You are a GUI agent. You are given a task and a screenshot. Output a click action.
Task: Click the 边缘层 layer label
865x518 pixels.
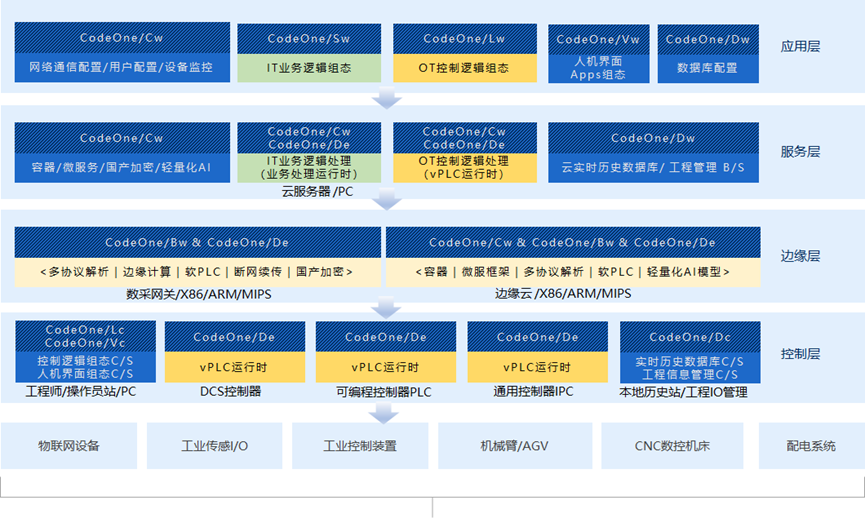(800, 256)
